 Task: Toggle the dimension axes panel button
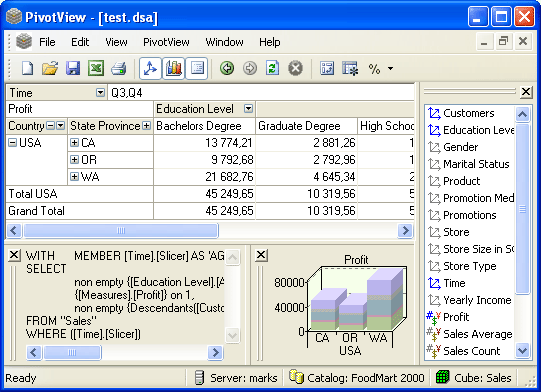(150, 68)
